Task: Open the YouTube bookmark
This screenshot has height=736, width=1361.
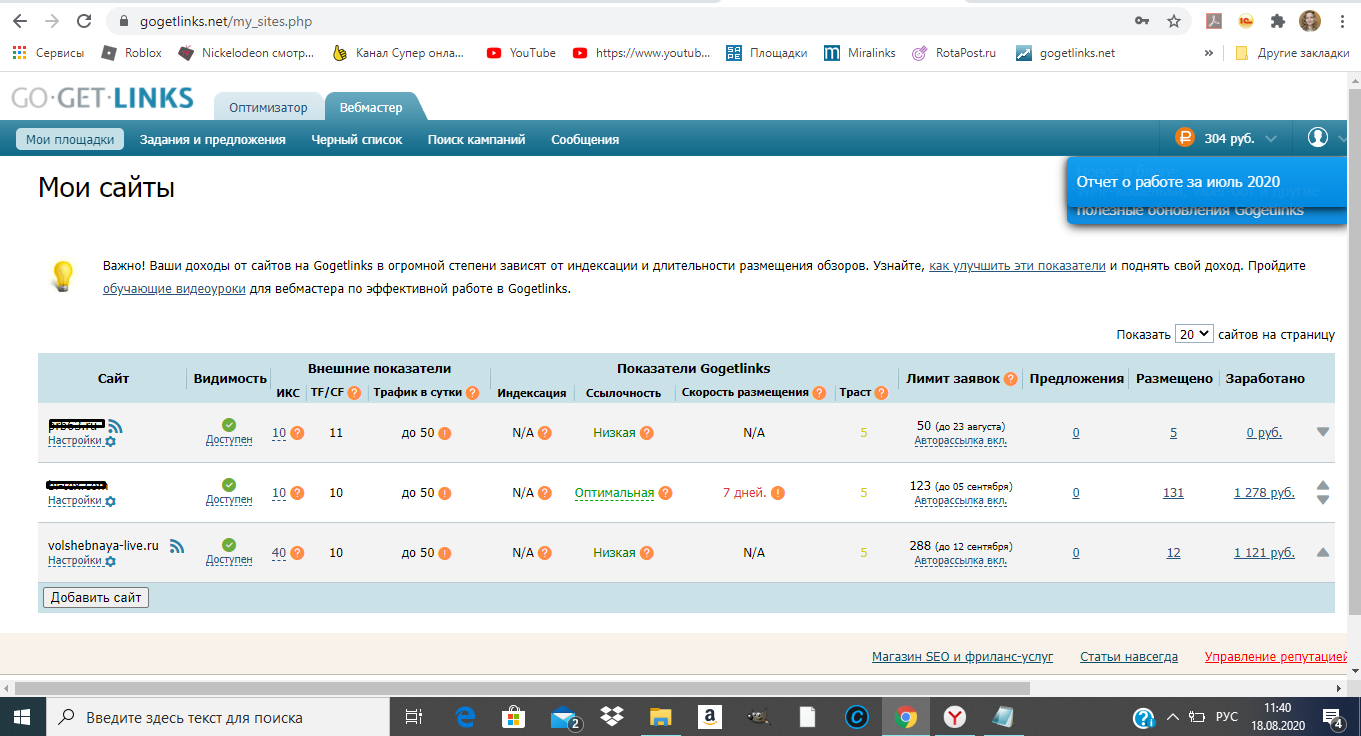Action: 521,53
